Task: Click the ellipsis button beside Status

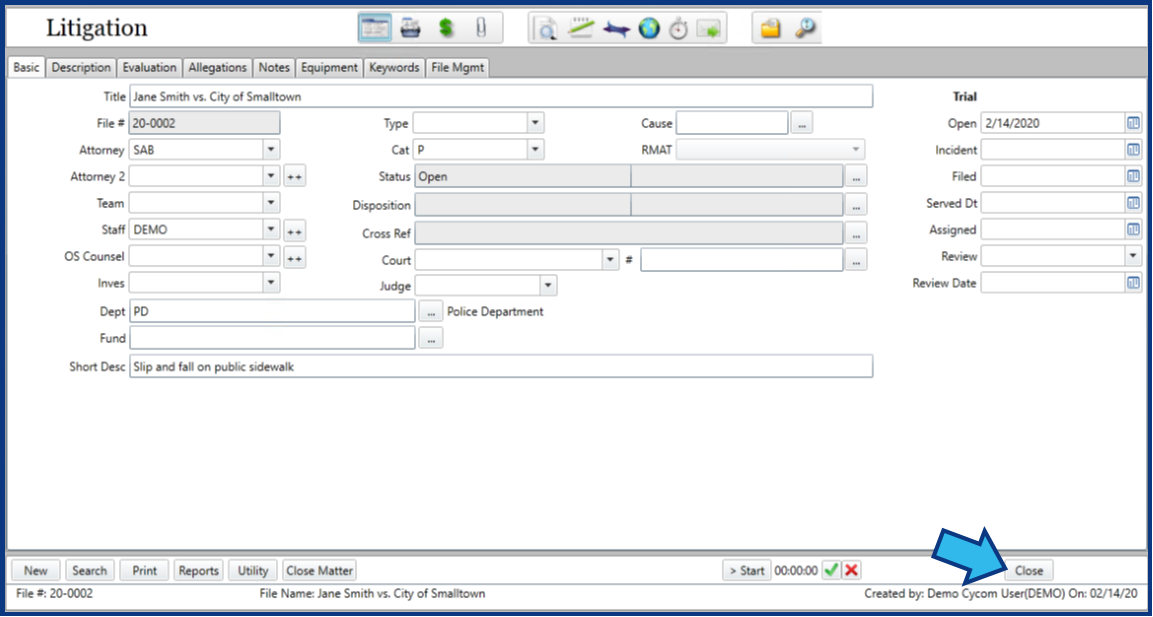Action: (x=856, y=176)
